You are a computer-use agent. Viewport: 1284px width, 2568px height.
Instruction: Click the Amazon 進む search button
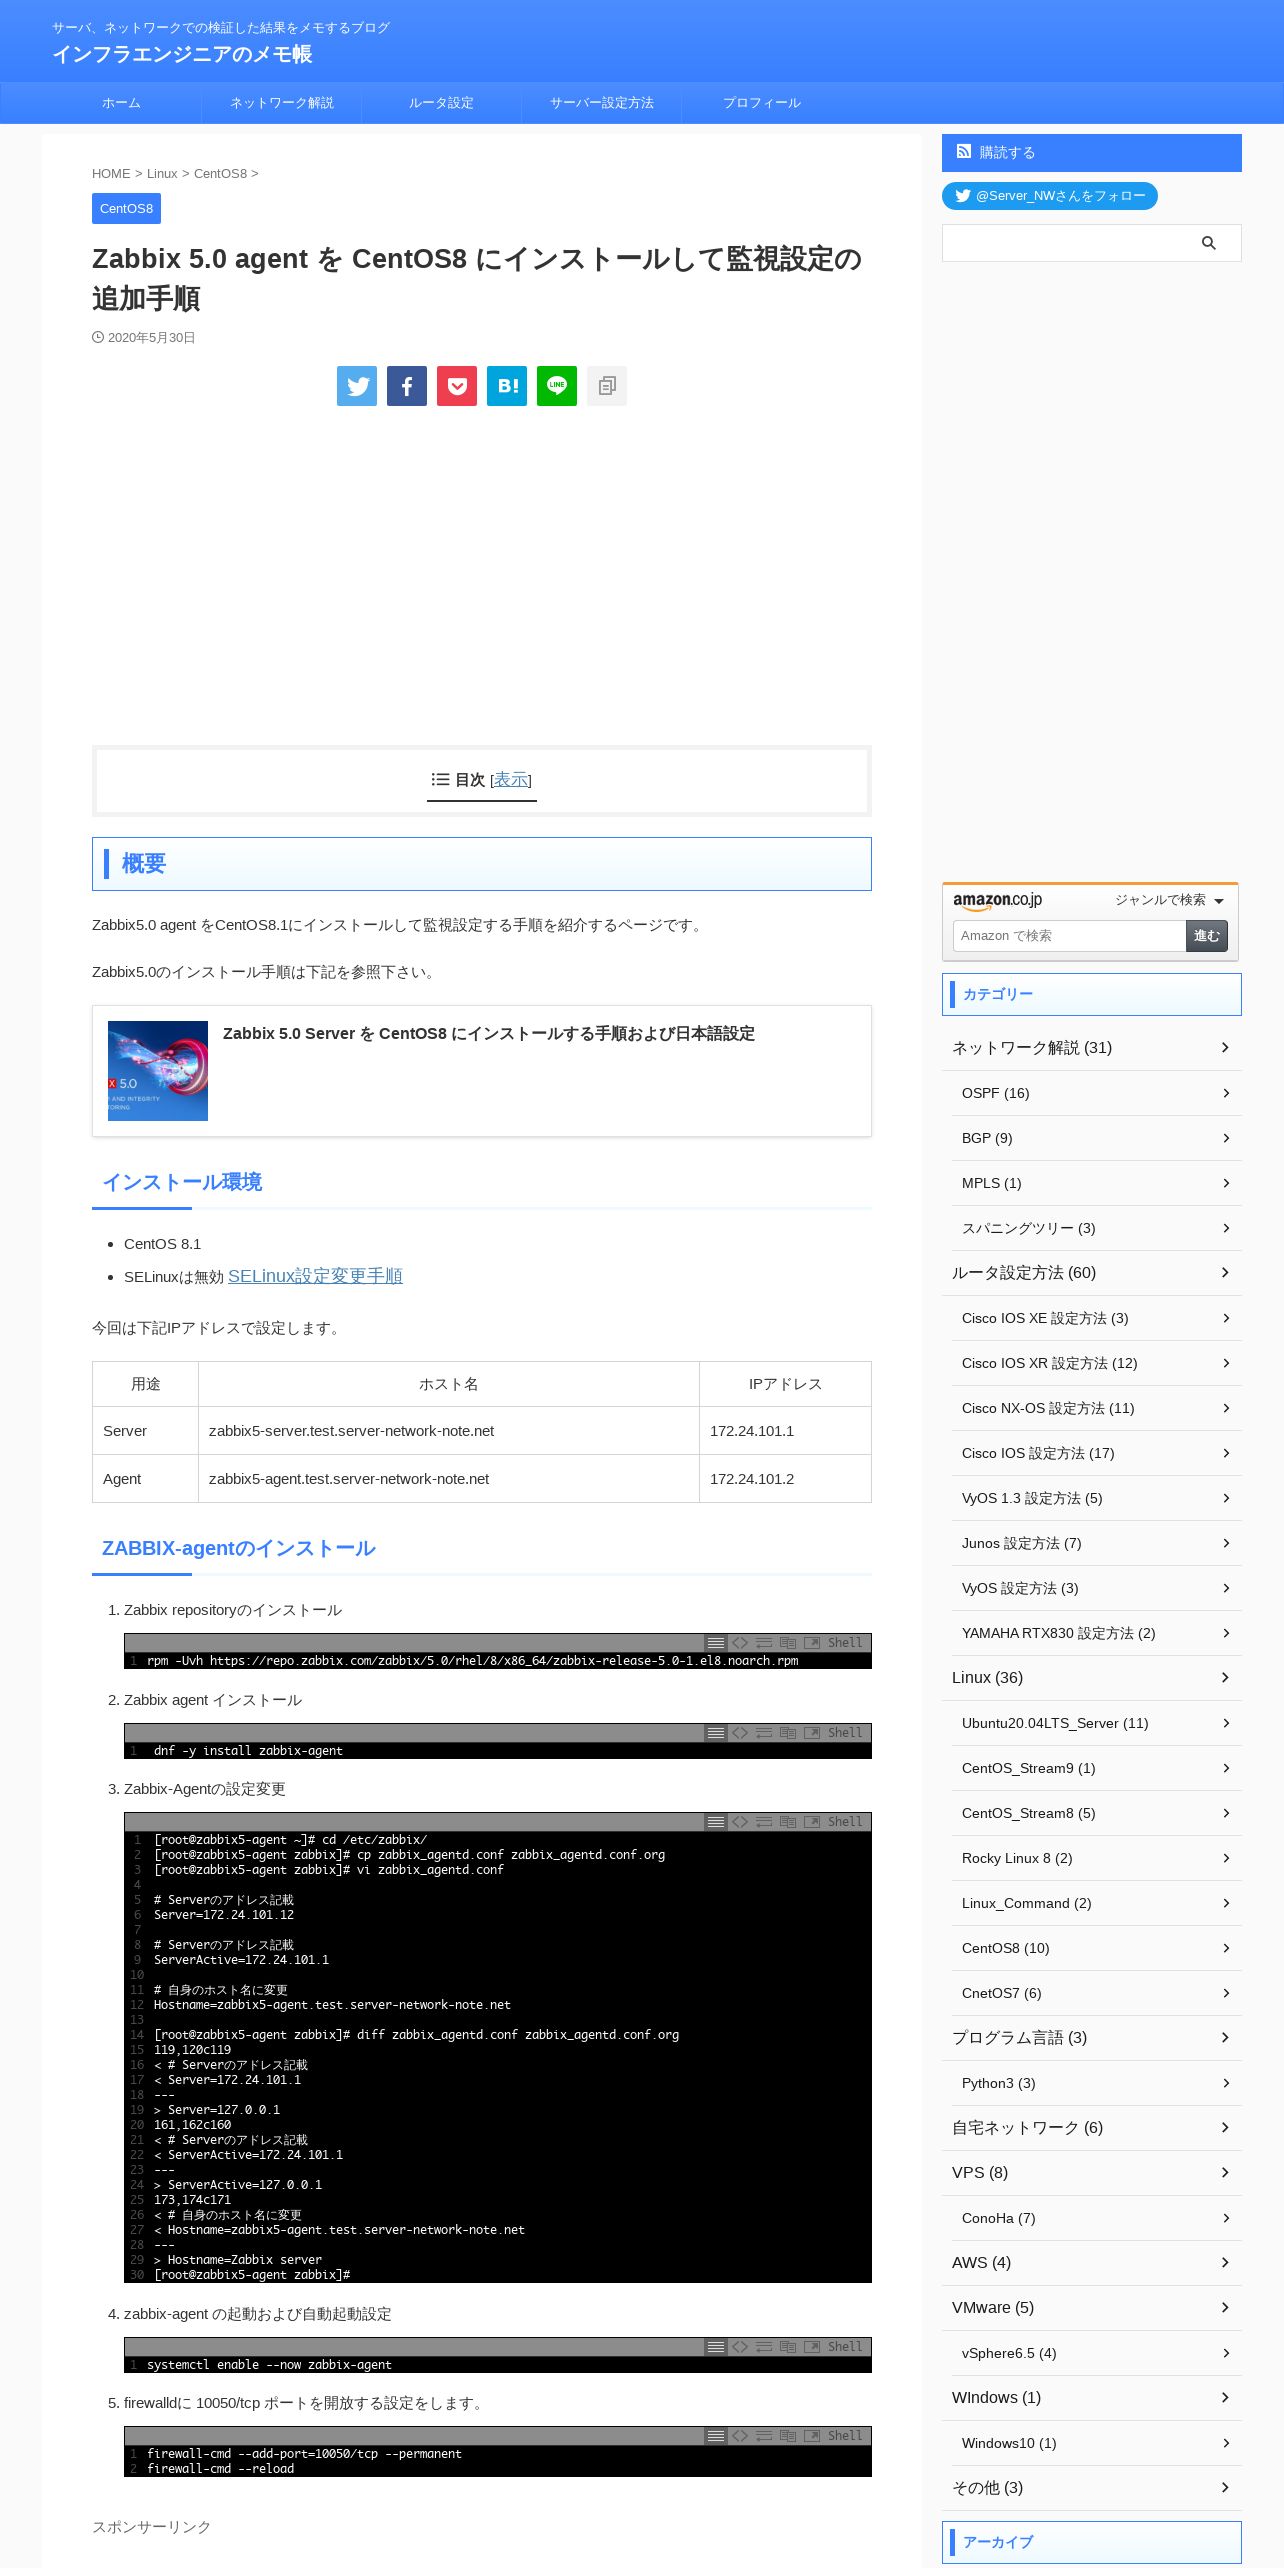click(x=1207, y=936)
